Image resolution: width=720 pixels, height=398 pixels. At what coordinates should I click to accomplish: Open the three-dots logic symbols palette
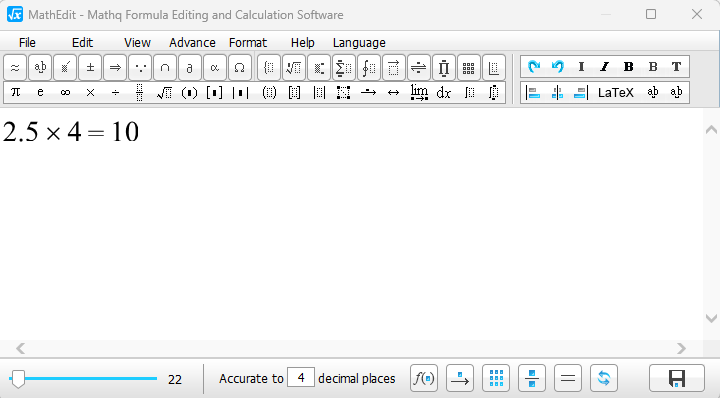(x=140, y=68)
